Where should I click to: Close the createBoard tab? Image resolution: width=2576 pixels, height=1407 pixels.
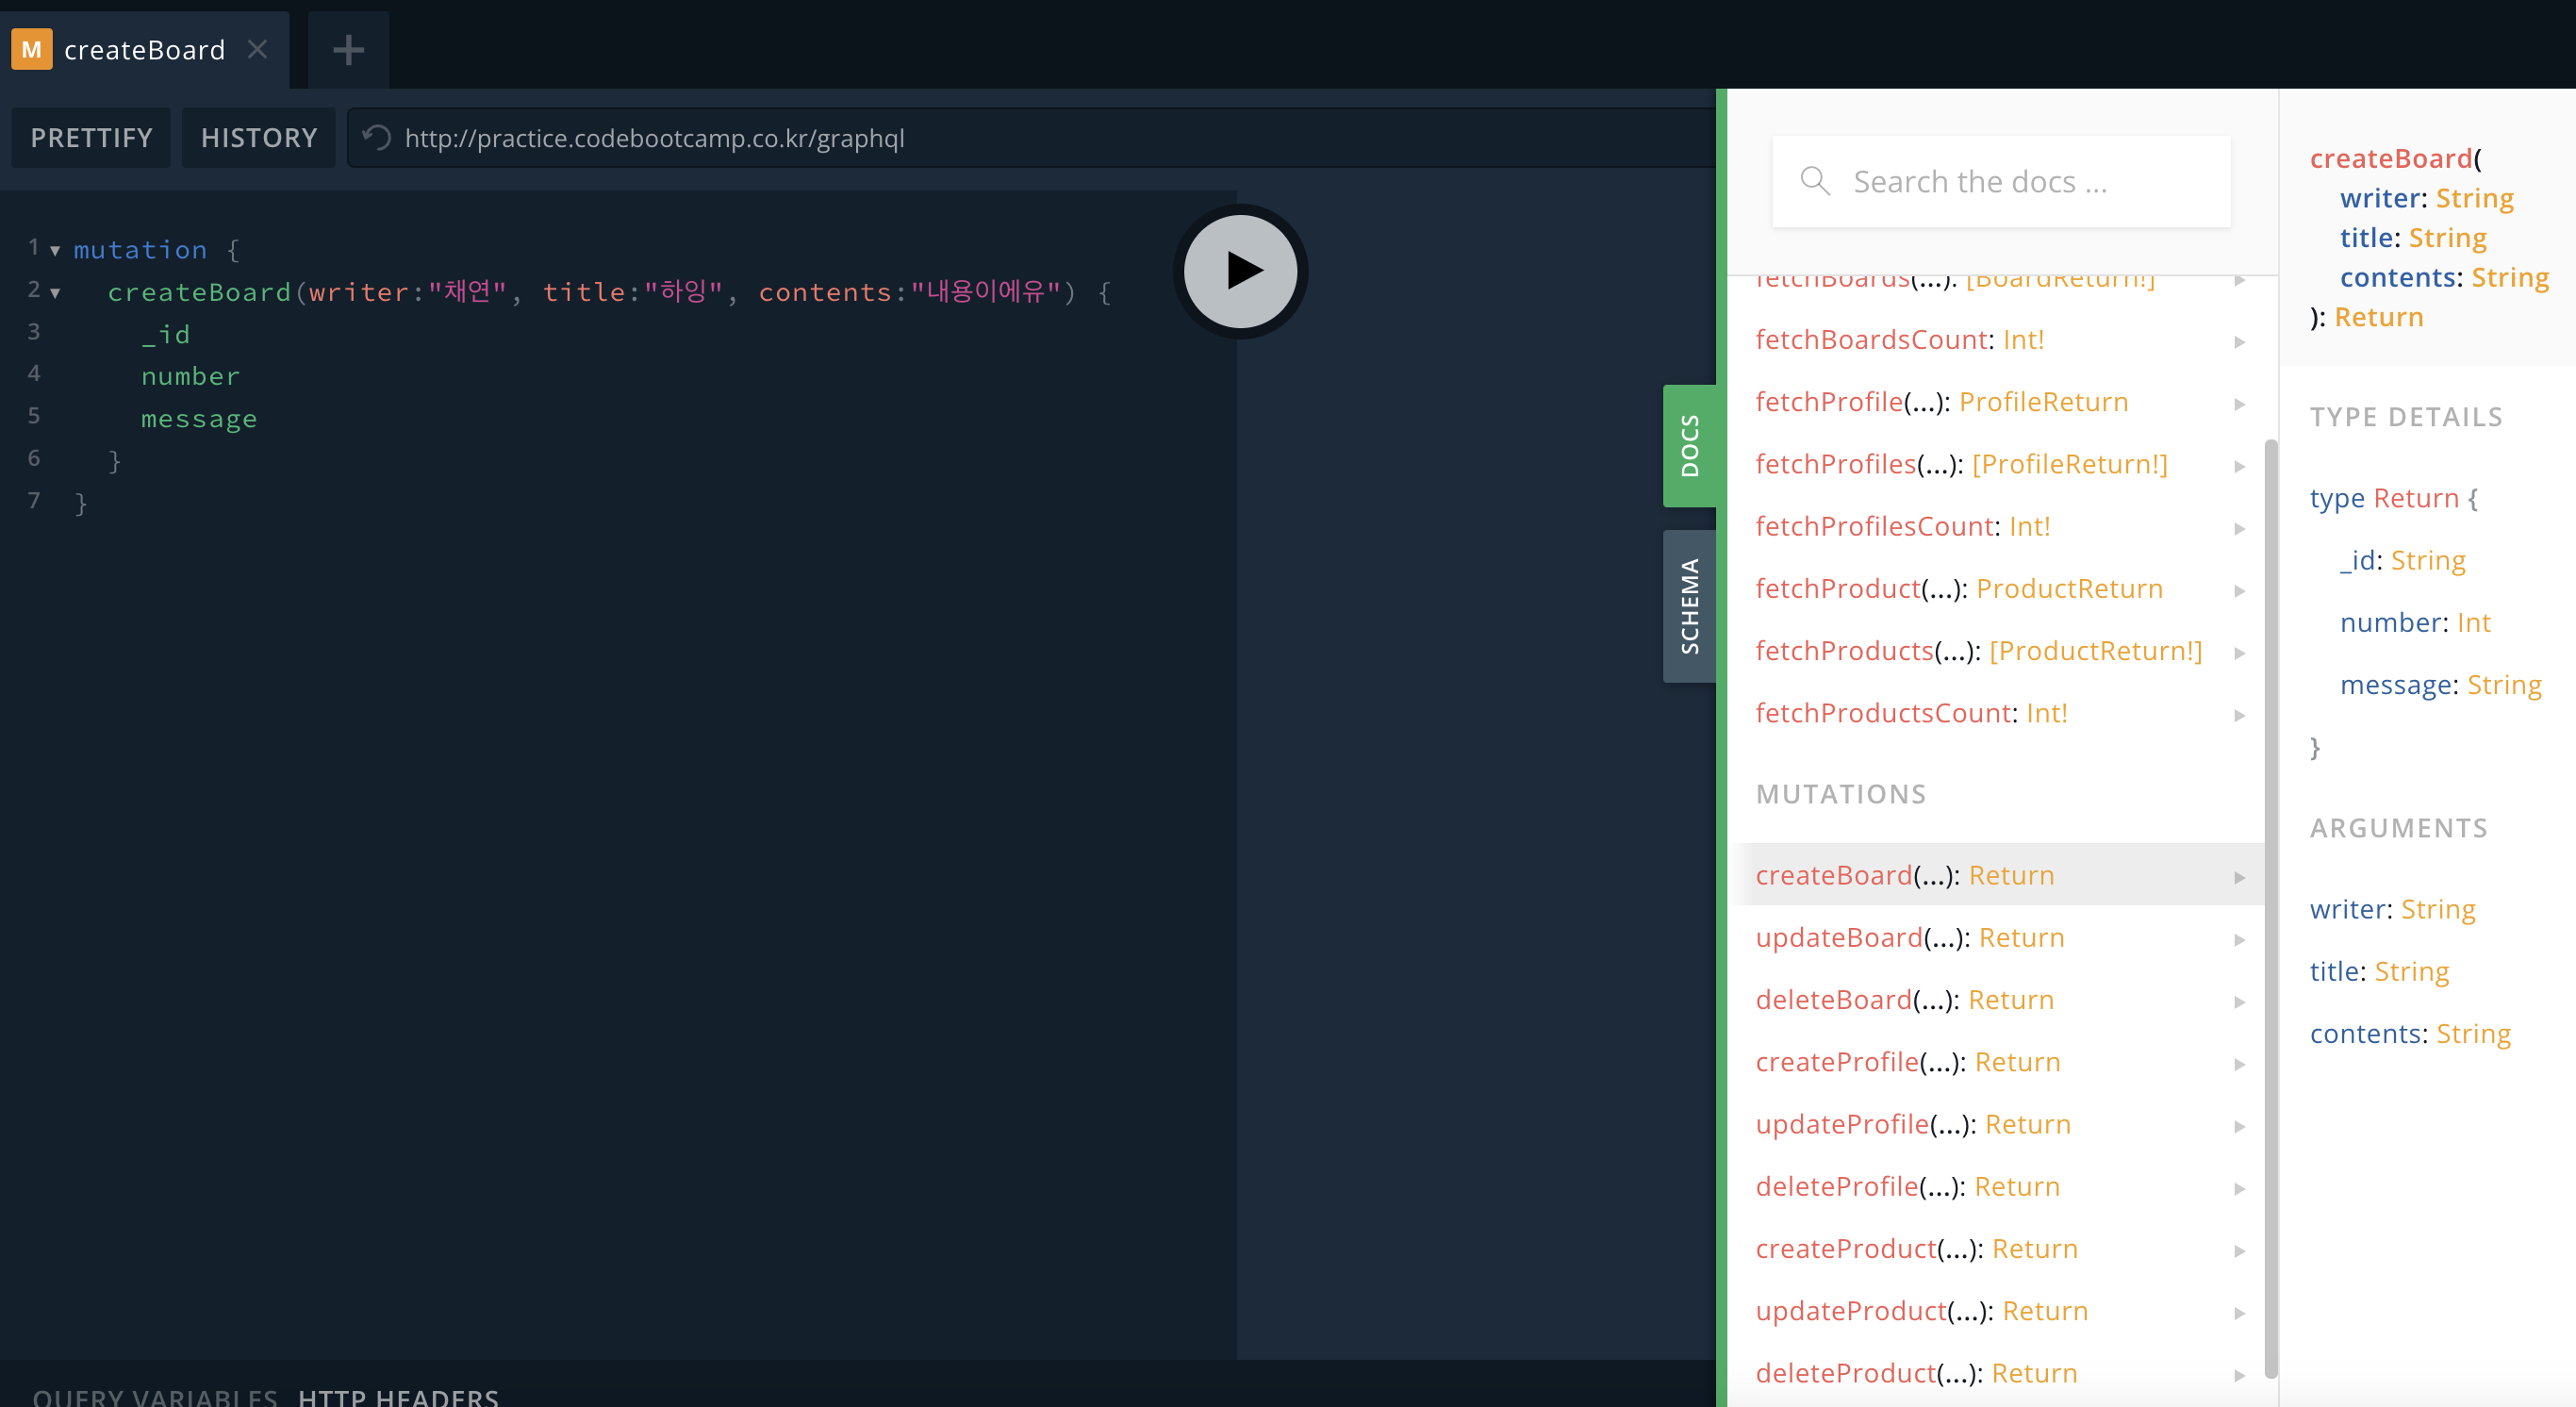click(x=258, y=49)
